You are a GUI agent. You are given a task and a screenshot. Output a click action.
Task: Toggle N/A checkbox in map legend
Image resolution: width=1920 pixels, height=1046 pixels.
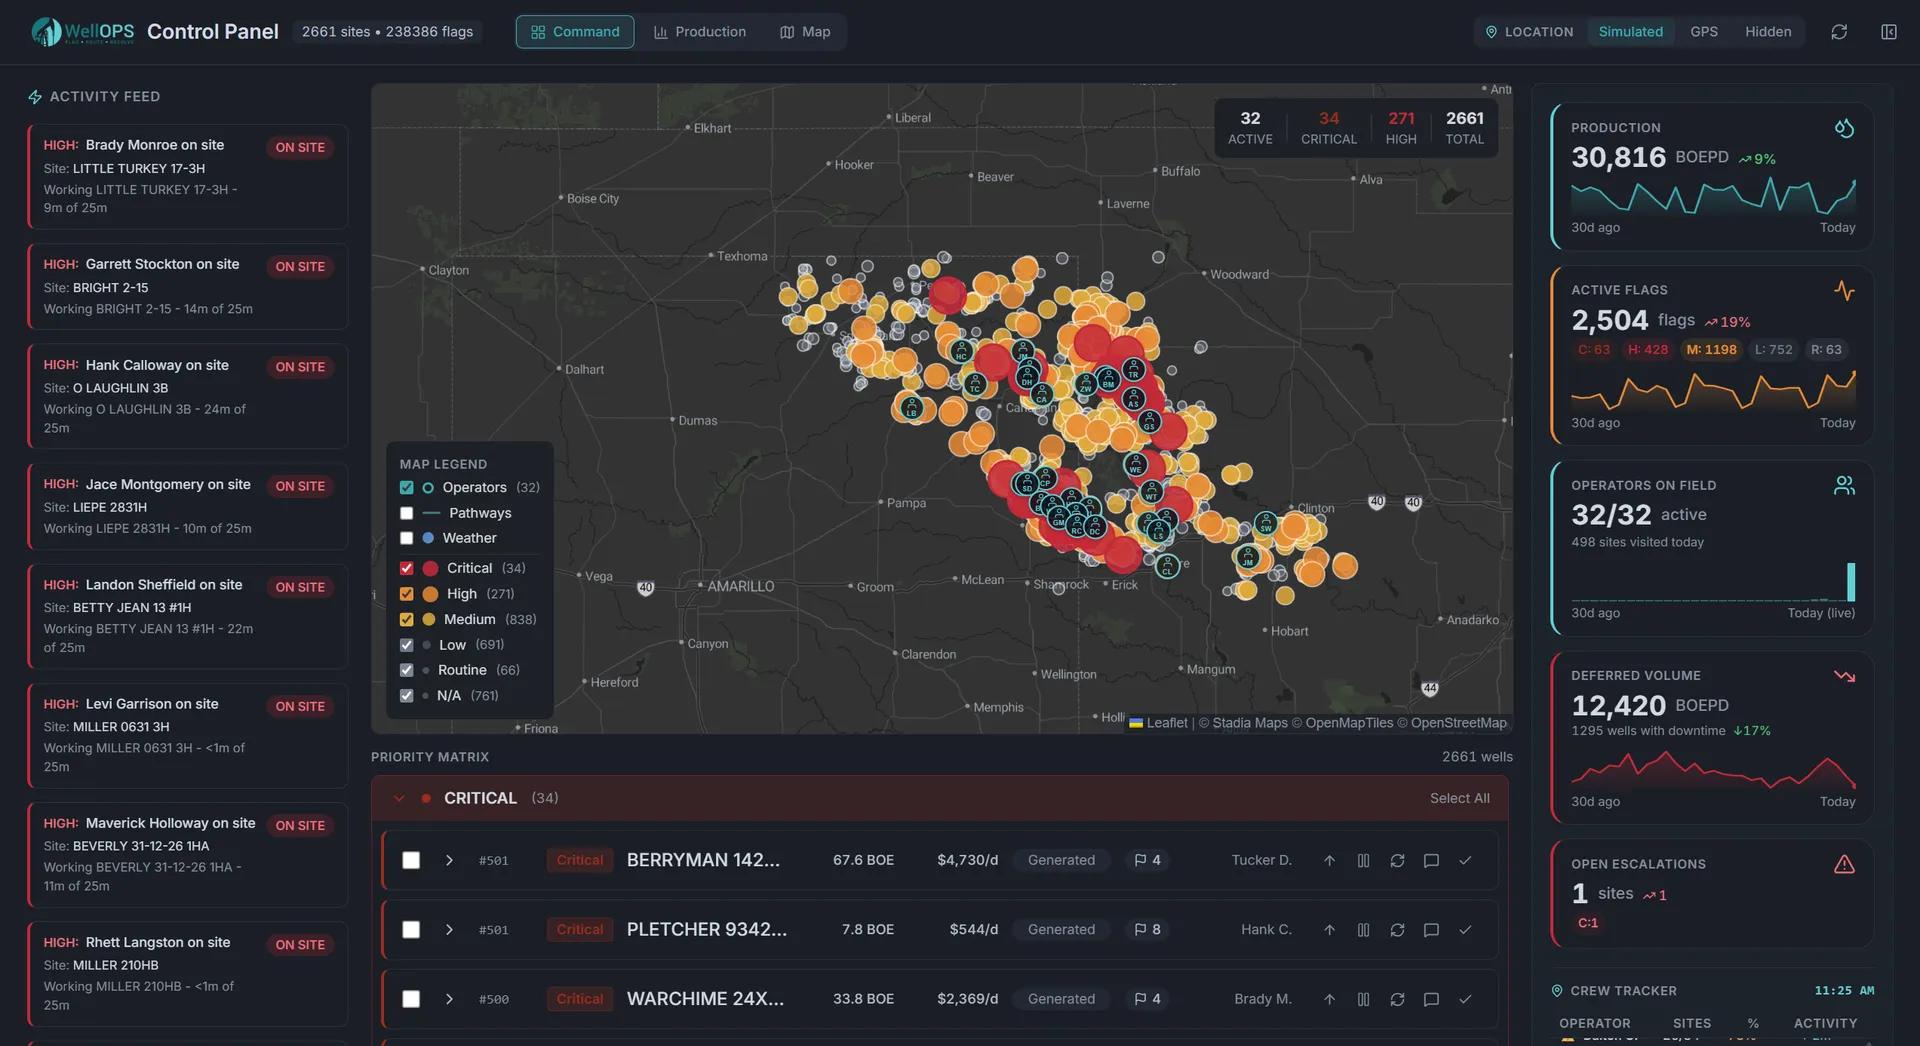(406, 696)
